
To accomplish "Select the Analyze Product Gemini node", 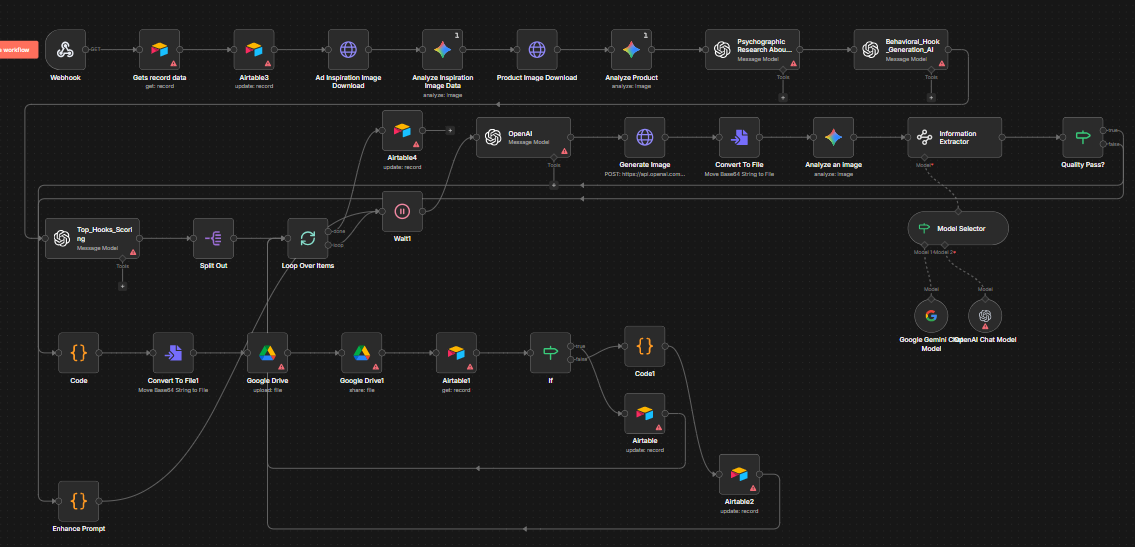I will 631,49.
